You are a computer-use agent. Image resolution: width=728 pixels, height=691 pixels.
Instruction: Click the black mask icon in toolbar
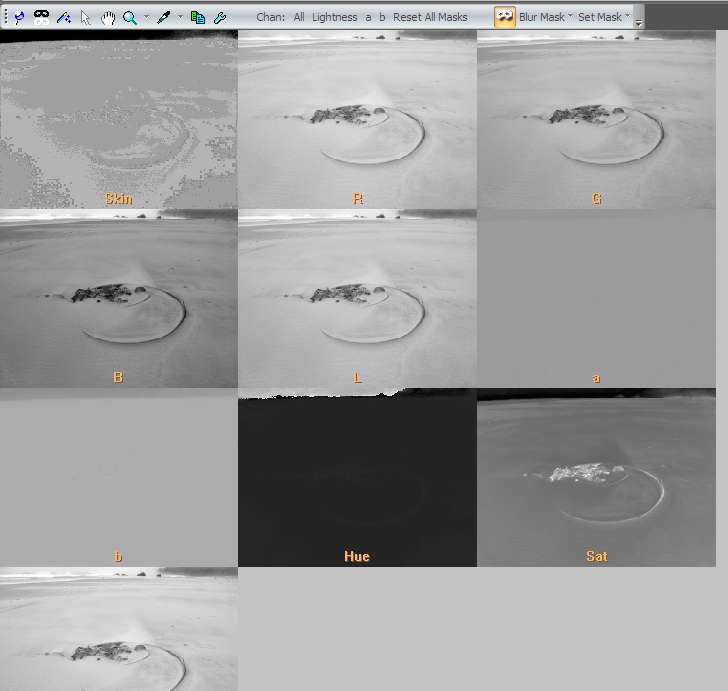[41, 18]
